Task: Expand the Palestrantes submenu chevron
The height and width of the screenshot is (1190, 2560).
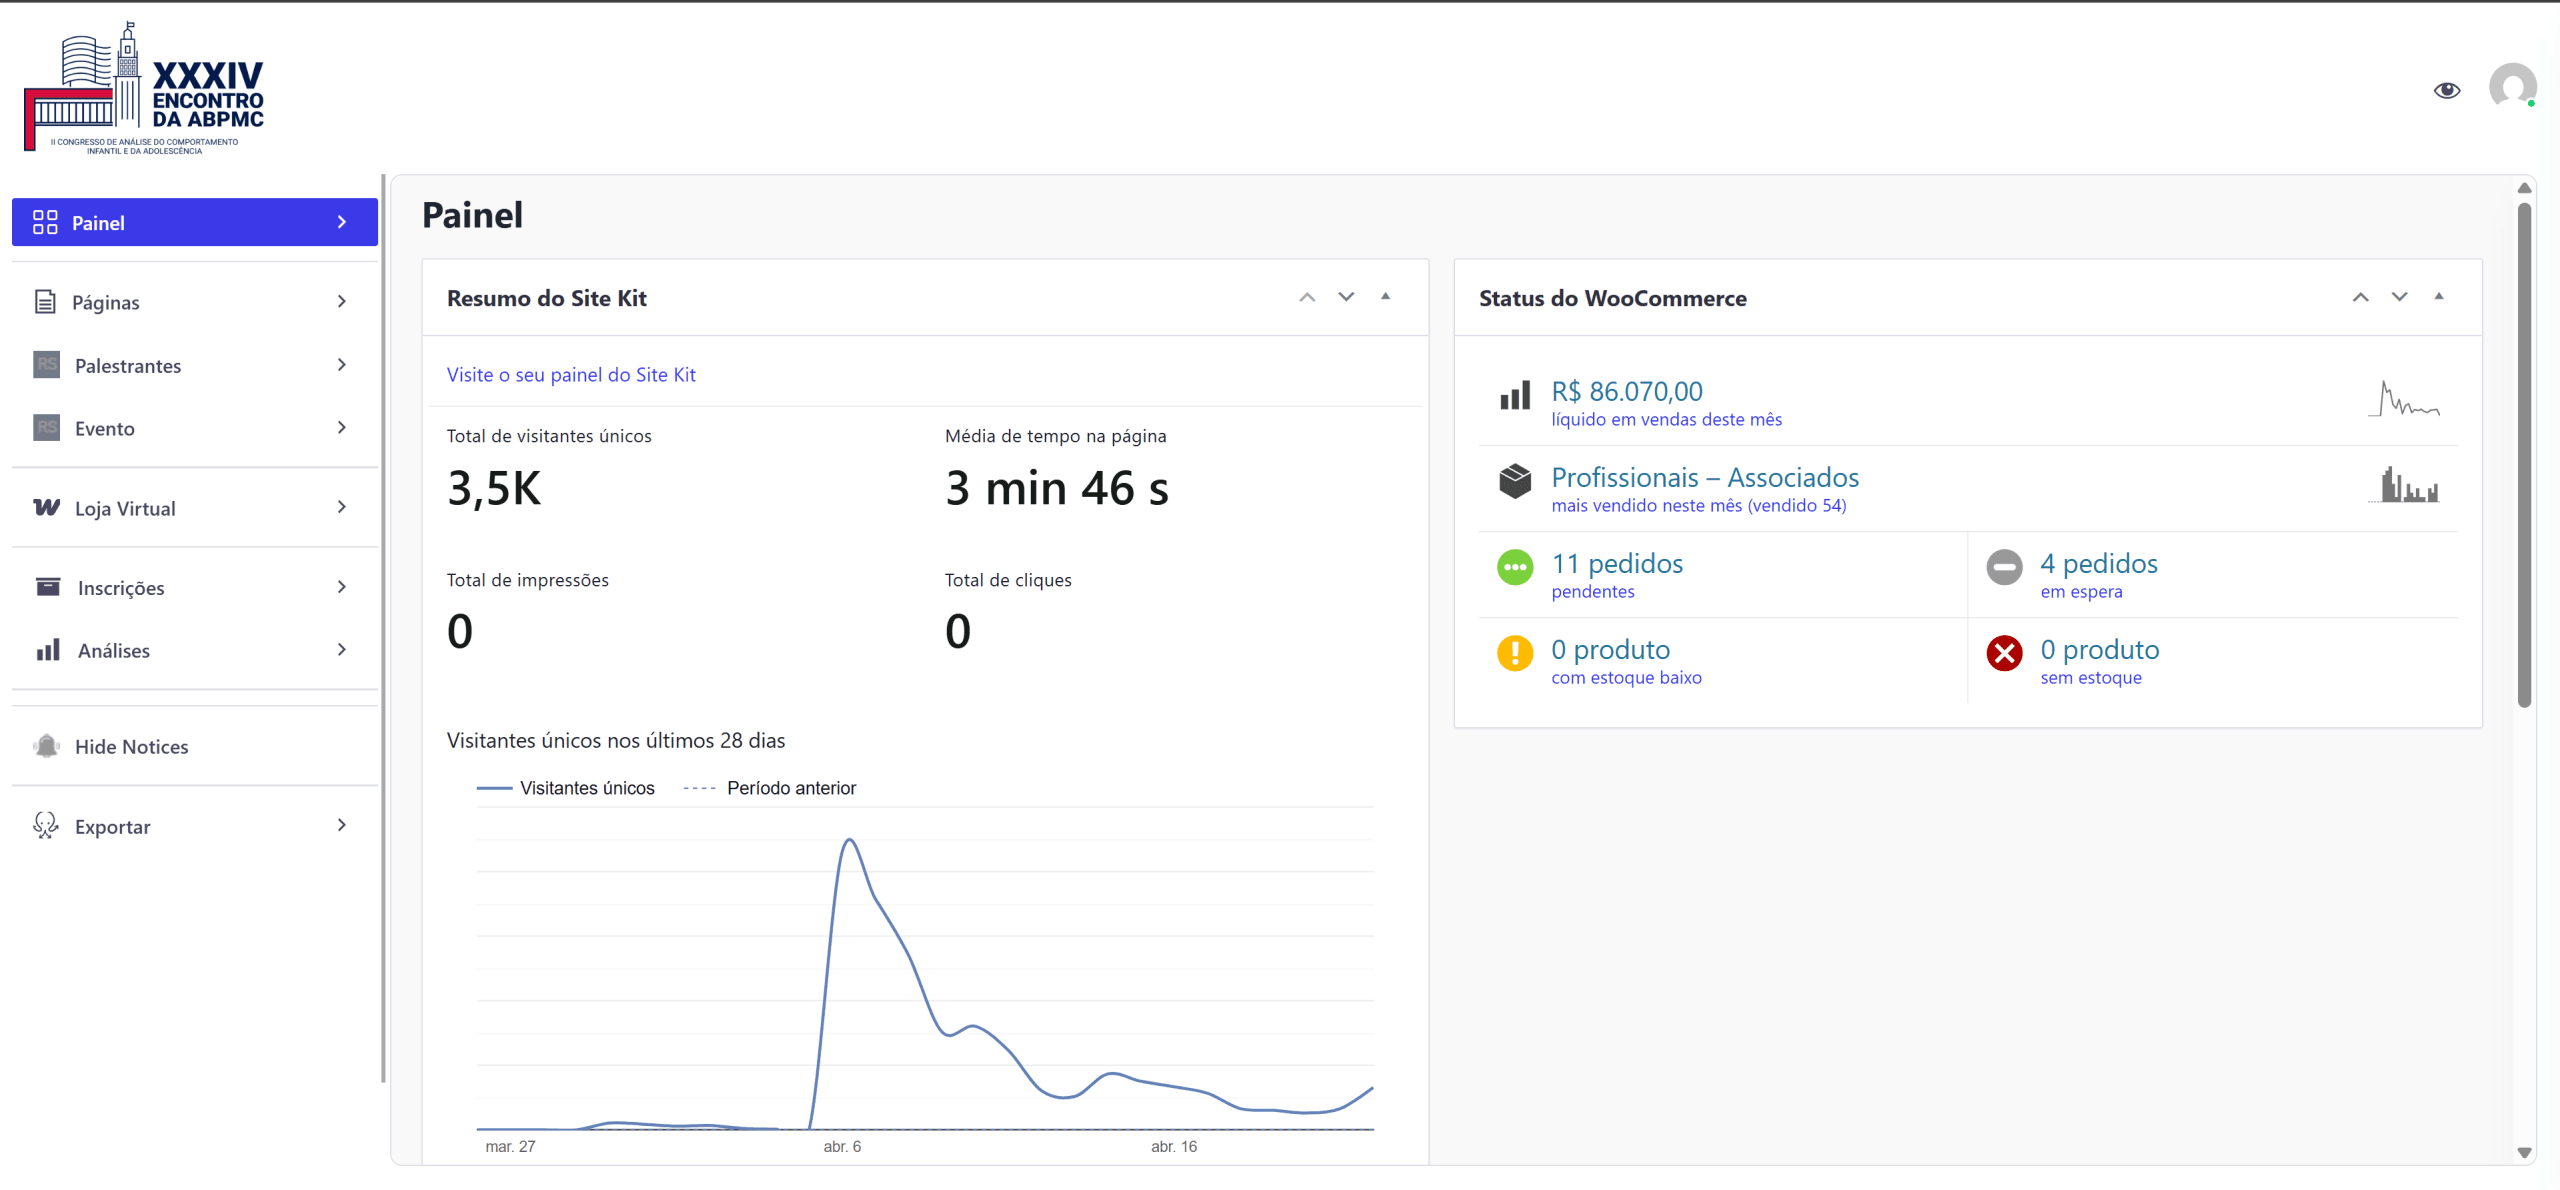Action: 342,365
